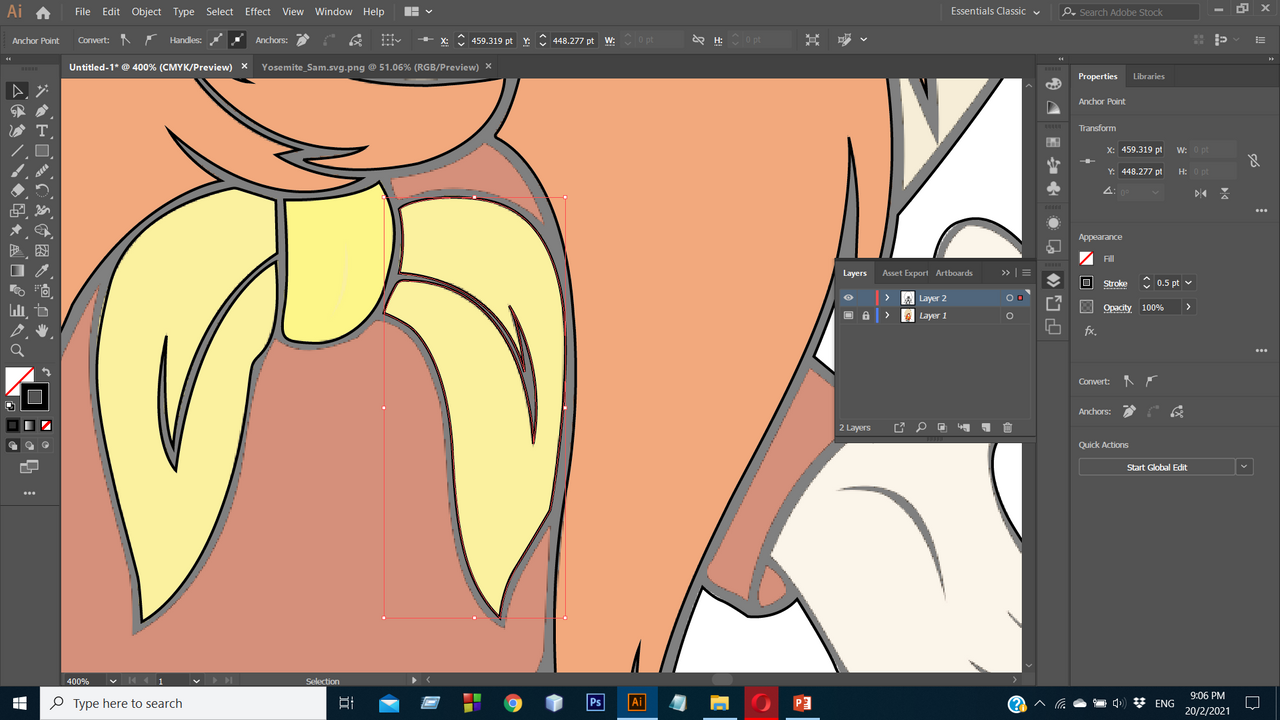Switch to the Asset Export tab
The image size is (1280, 720).
click(x=905, y=273)
